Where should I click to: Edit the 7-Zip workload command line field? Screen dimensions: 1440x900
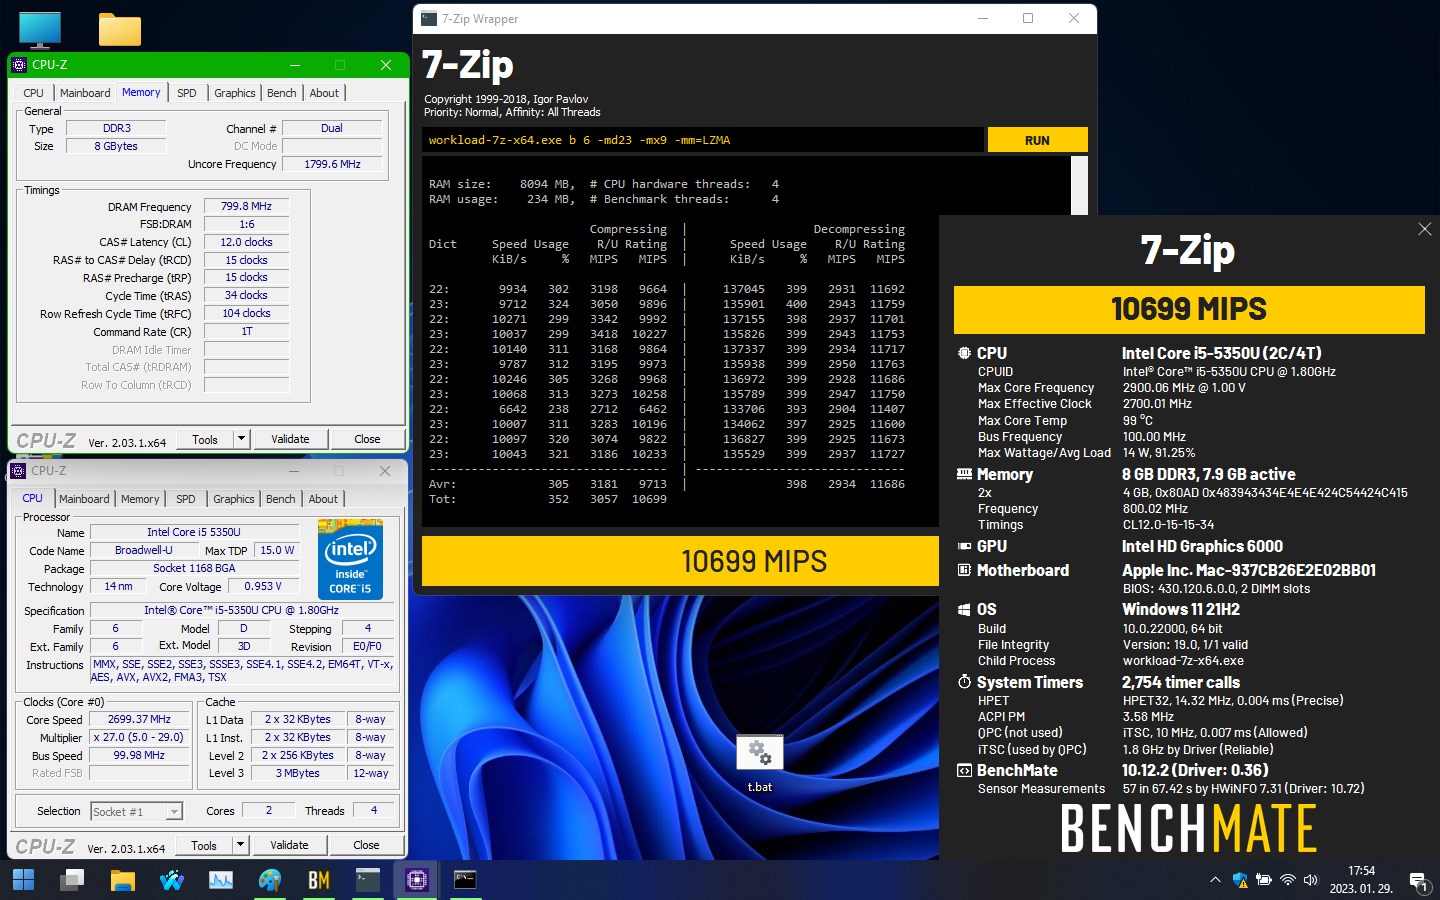[702, 140]
